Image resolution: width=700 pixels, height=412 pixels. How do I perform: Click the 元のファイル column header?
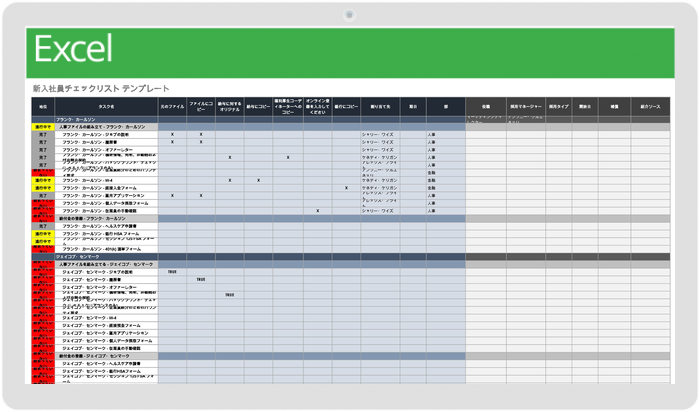pyautogui.click(x=172, y=105)
